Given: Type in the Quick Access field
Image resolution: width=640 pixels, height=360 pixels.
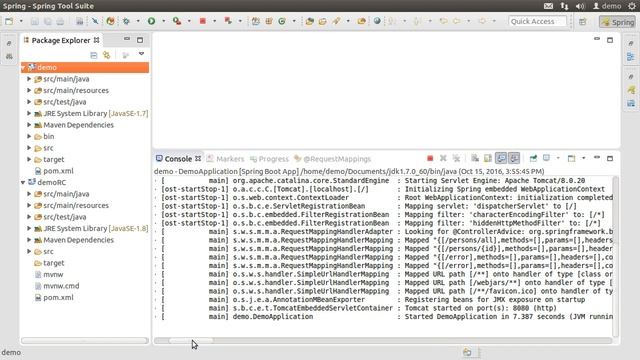Looking at the screenshot, I should [538, 21].
